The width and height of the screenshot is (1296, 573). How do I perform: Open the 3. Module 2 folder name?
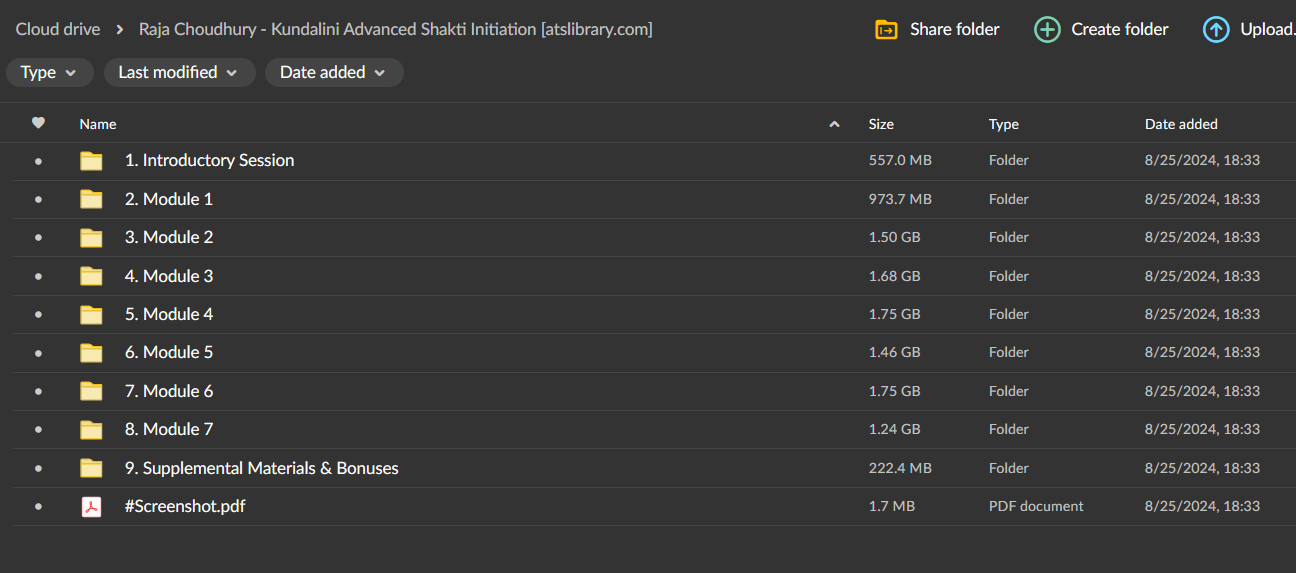169,237
